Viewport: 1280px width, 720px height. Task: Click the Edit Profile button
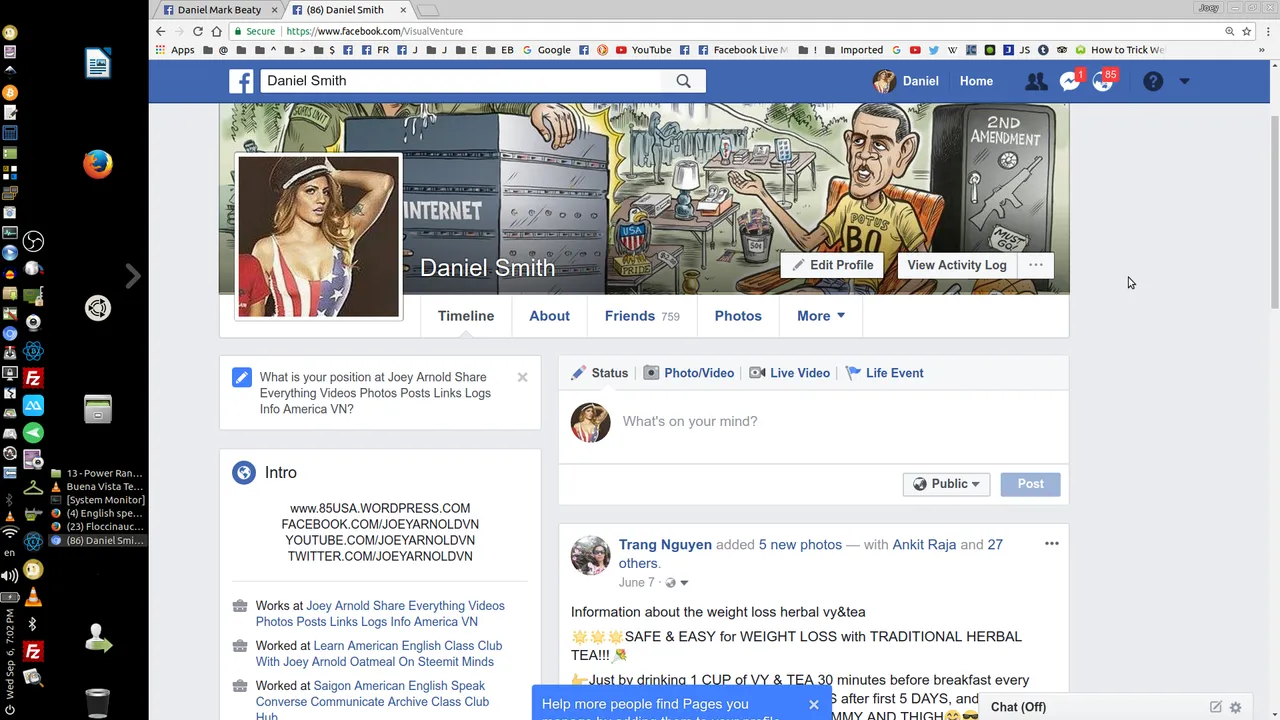832,265
